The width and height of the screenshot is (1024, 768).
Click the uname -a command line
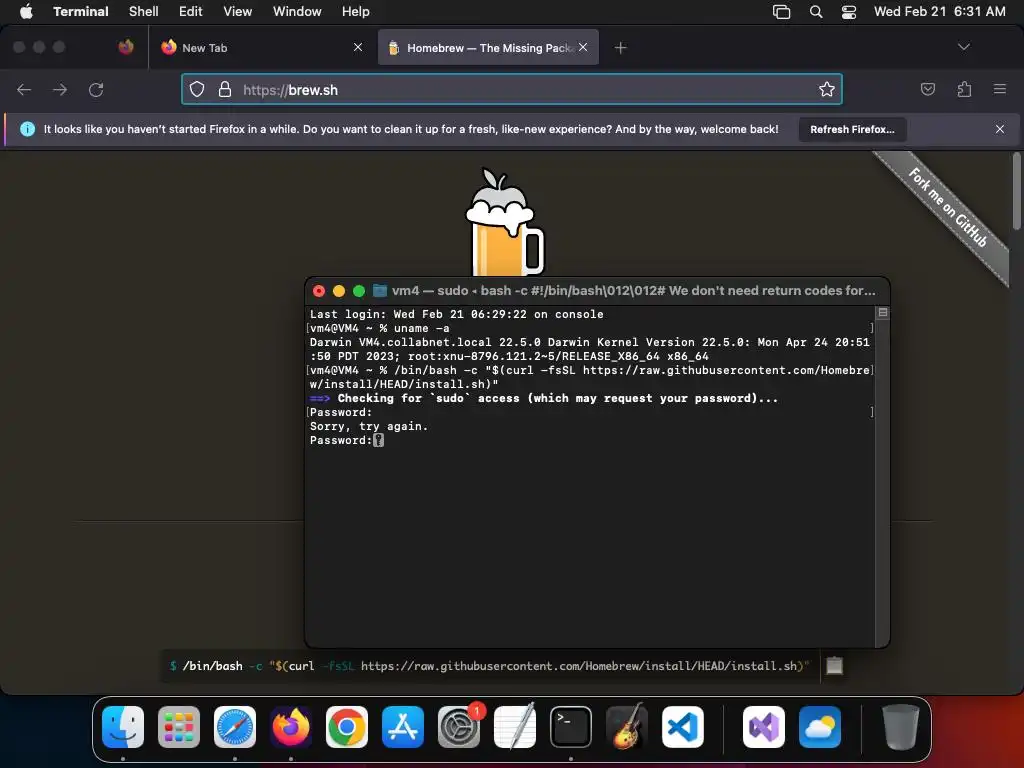(x=379, y=328)
